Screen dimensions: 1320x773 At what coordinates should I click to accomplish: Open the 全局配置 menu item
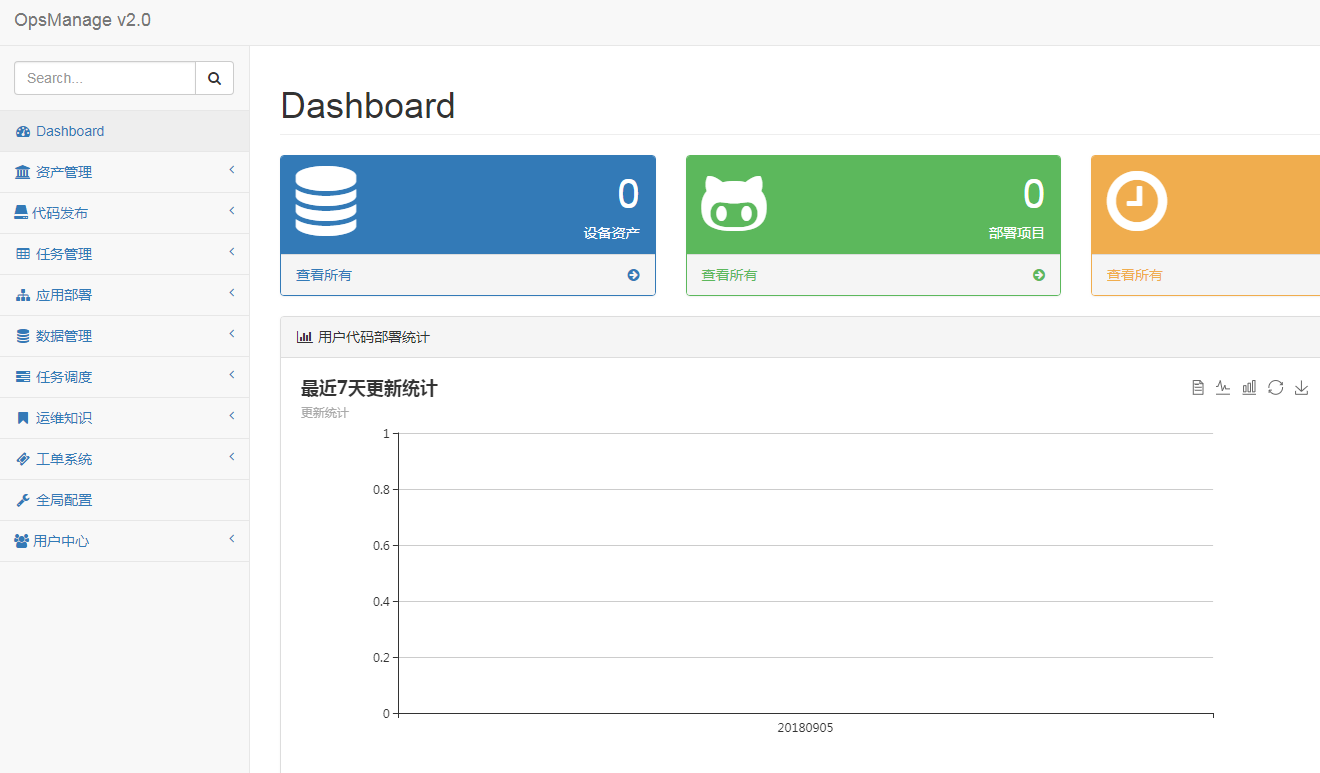(124, 500)
